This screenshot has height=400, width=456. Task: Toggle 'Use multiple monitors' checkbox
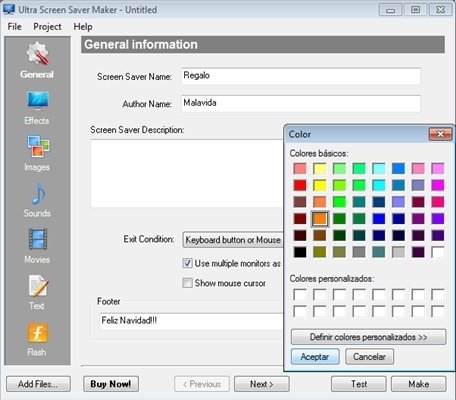(x=187, y=263)
